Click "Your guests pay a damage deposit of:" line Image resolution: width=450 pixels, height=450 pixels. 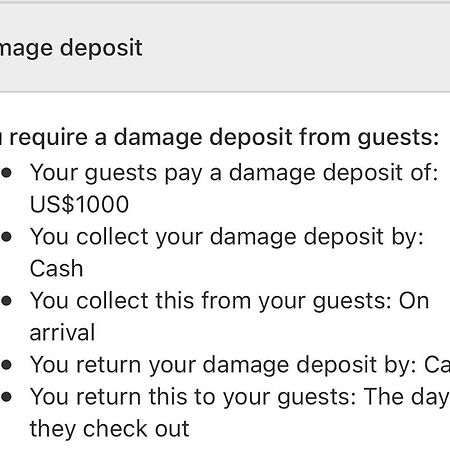[x=234, y=173]
